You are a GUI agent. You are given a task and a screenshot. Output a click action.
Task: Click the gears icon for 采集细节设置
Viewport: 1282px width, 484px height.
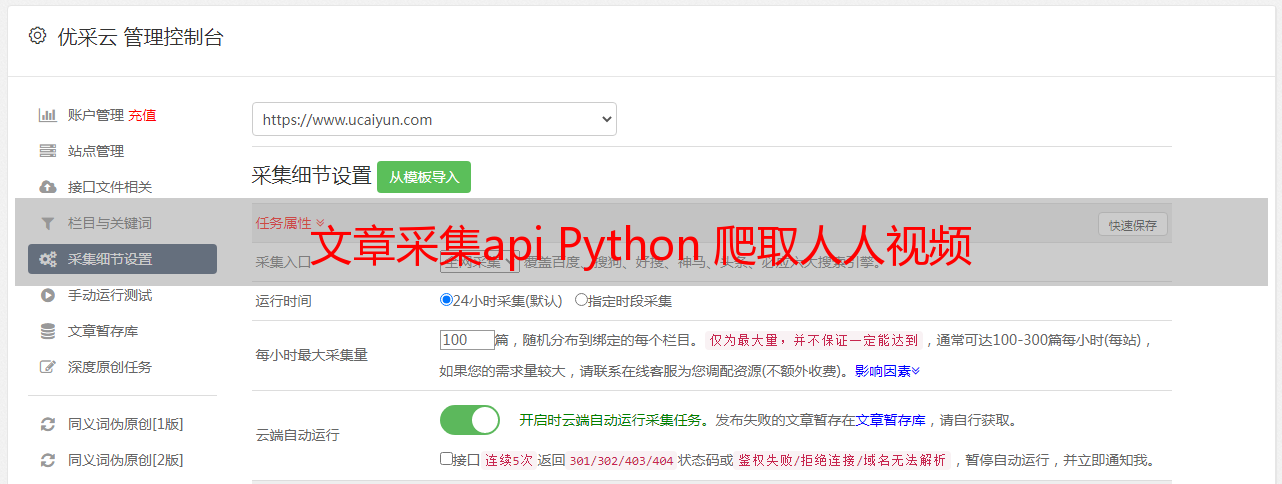(x=47, y=259)
